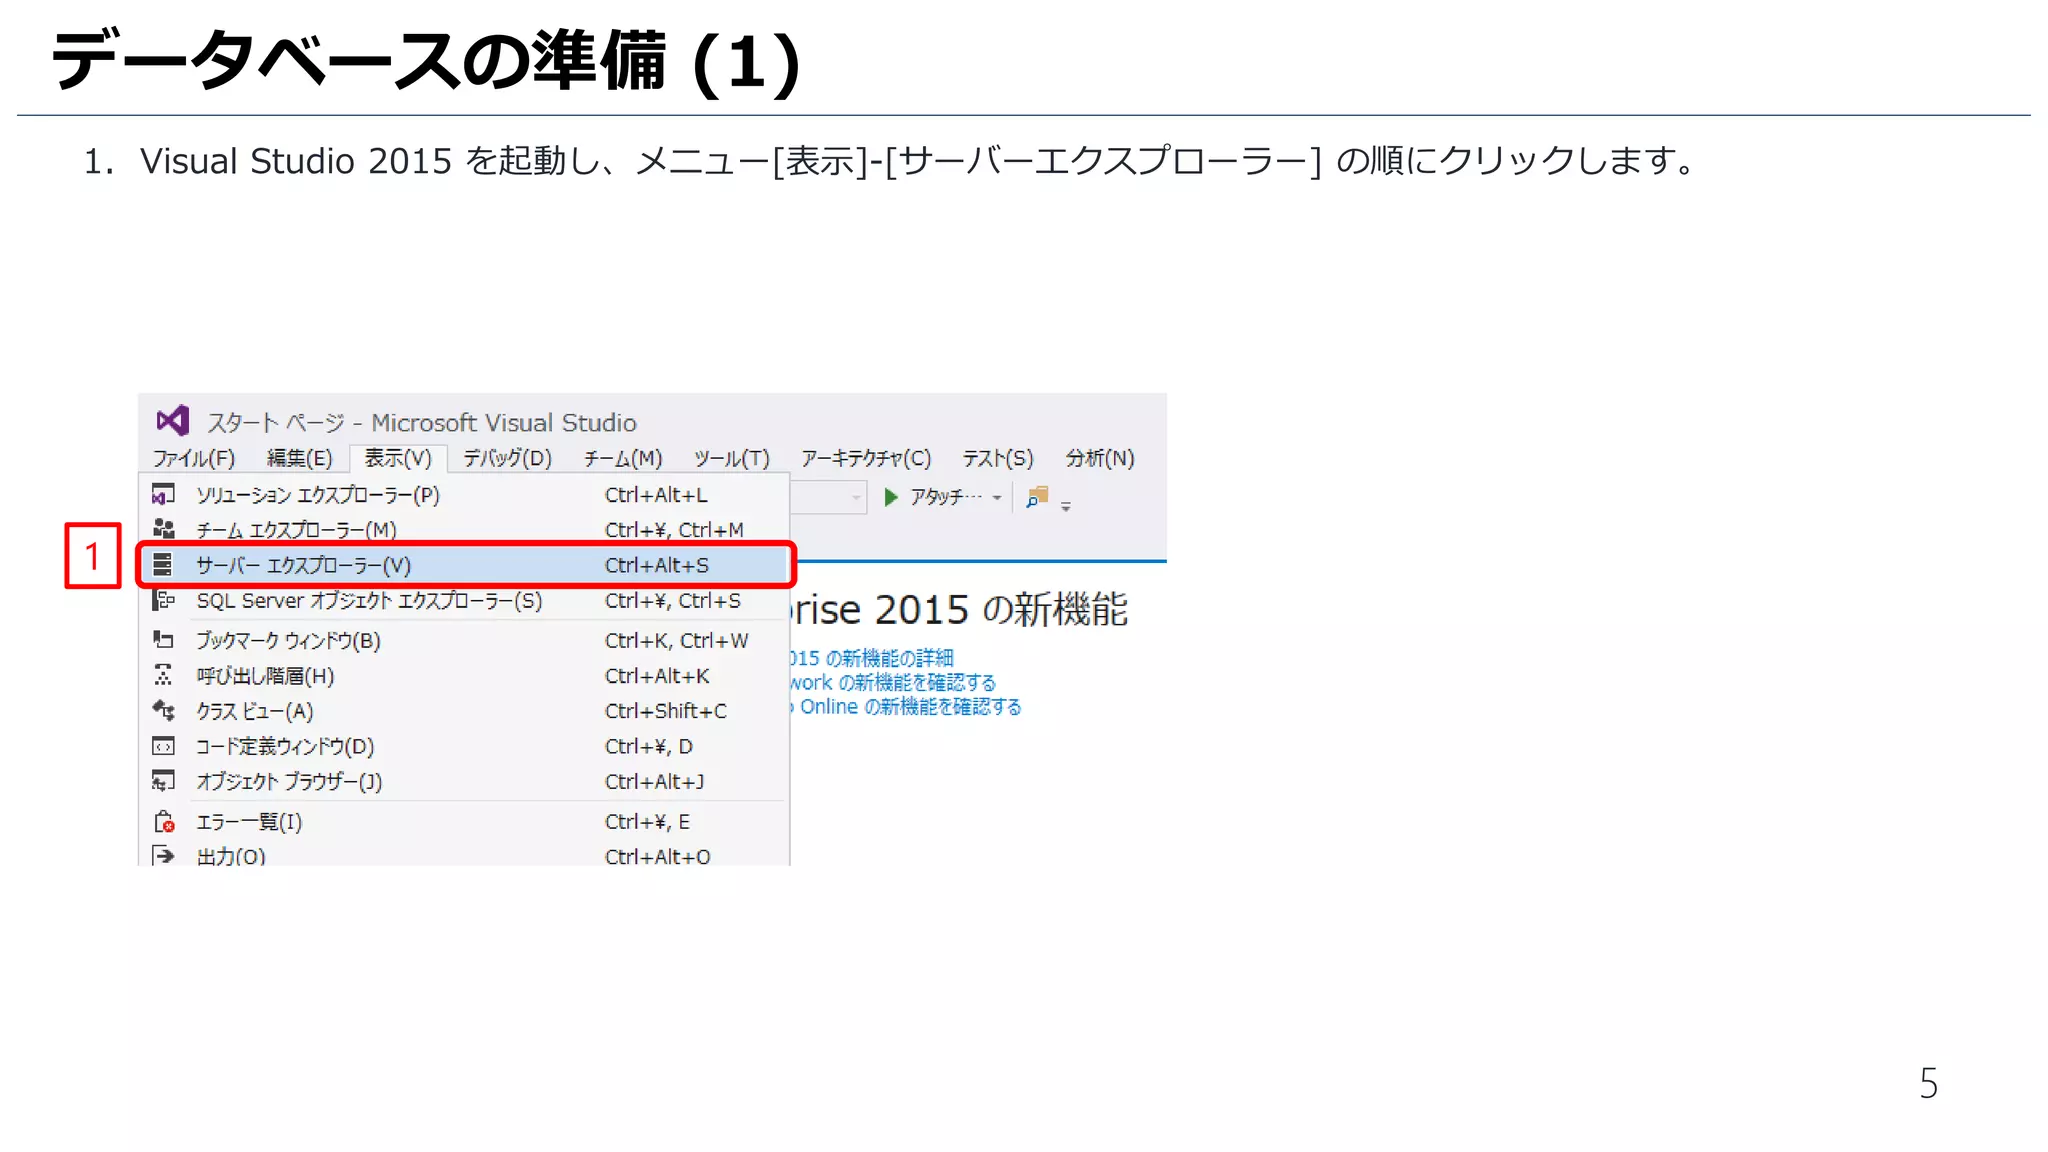Image resolution: width=2048 pixels, height=1152 pixels.
Task: Click the Error List icon
Action: pos(164,822)
